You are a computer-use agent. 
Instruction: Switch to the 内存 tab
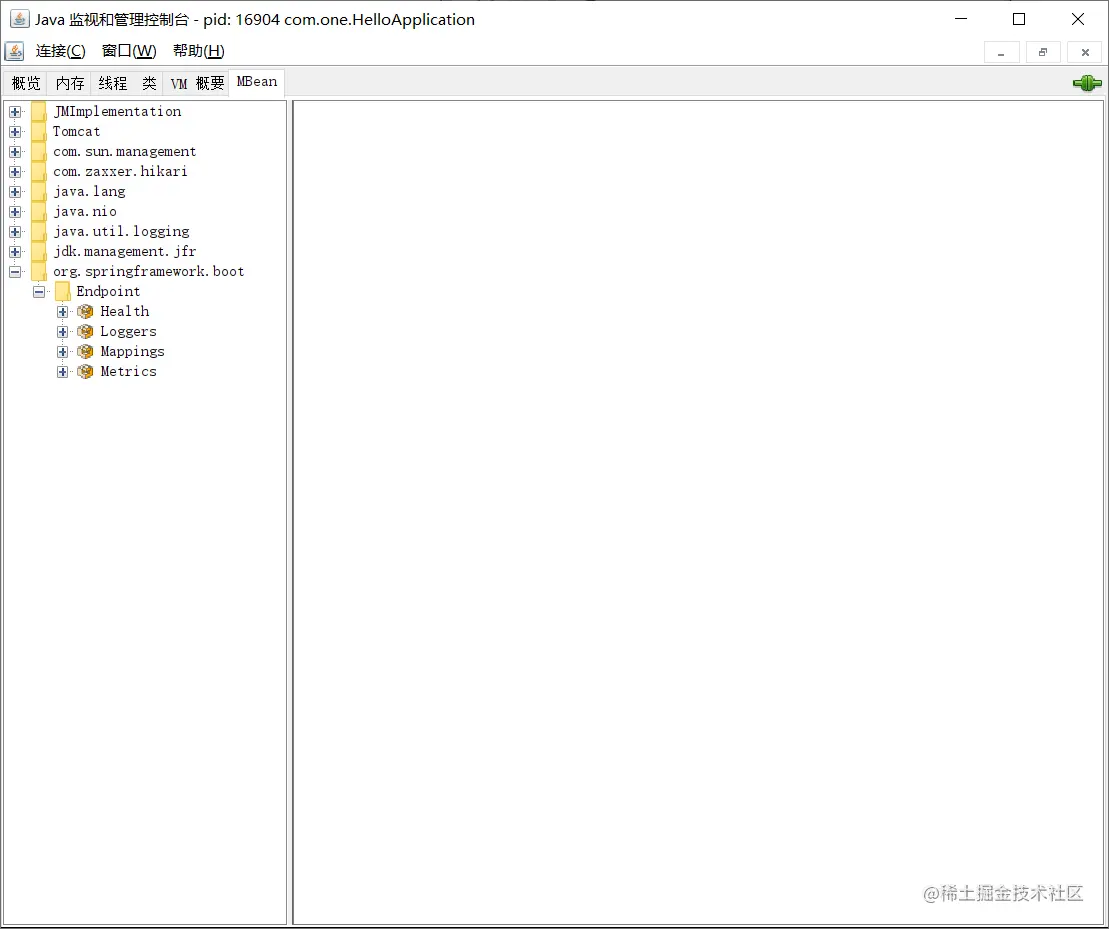pos(70,83)
